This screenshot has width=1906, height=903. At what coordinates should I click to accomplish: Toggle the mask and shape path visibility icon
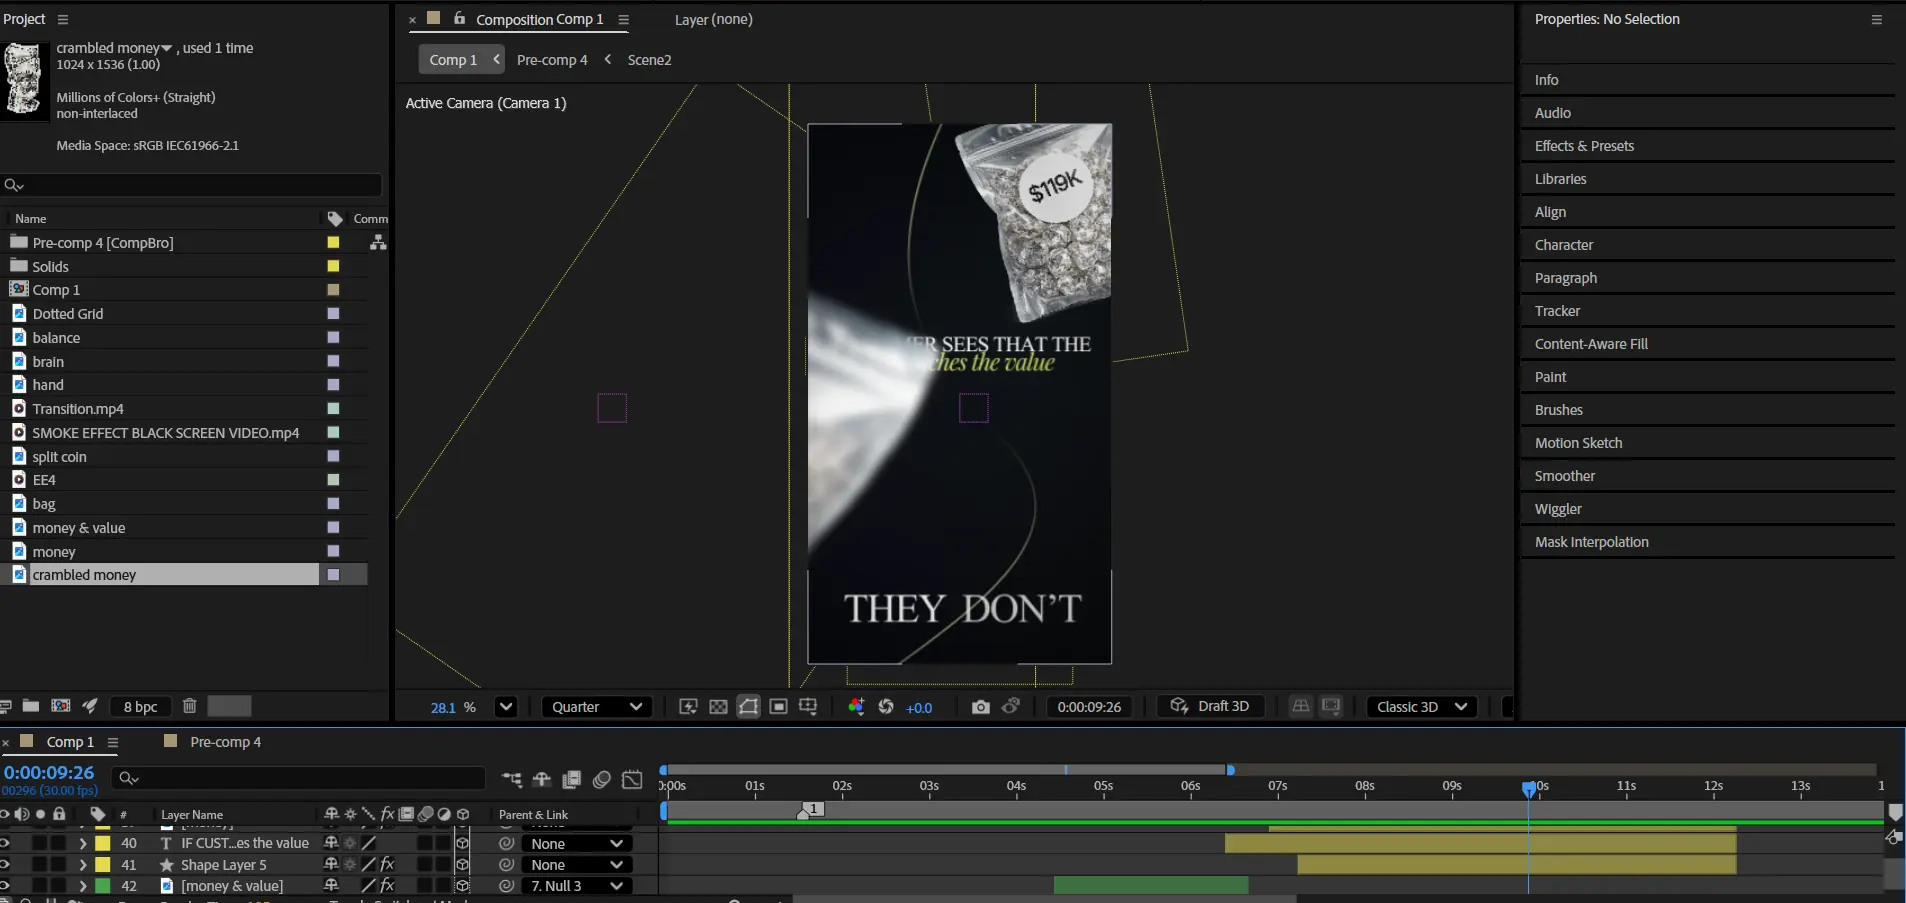(748, 707)
